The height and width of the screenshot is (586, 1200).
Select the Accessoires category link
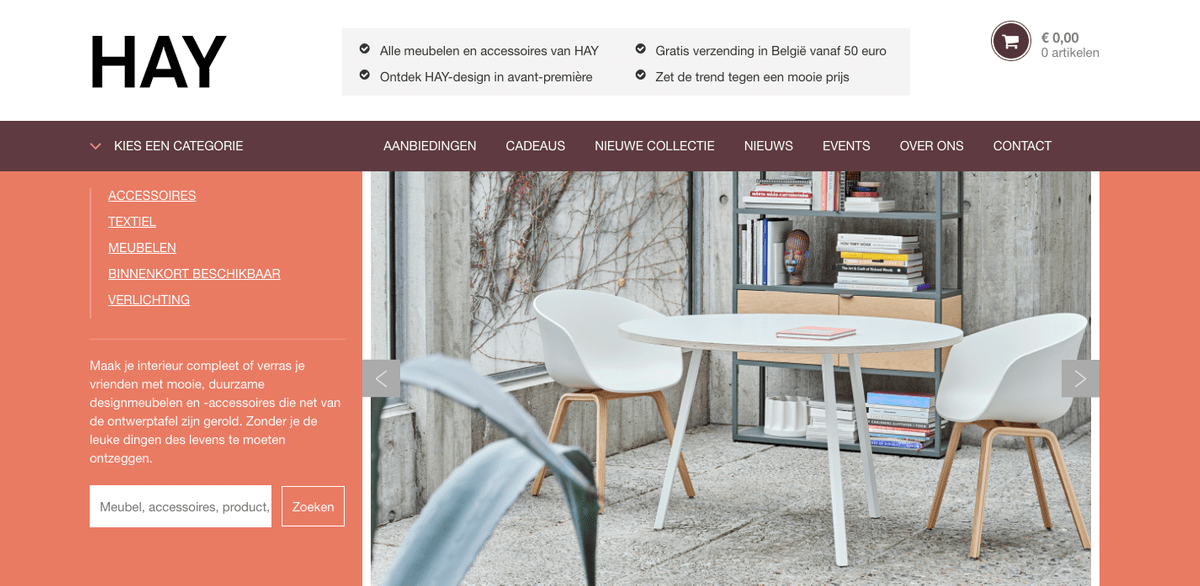click(152, 195)
